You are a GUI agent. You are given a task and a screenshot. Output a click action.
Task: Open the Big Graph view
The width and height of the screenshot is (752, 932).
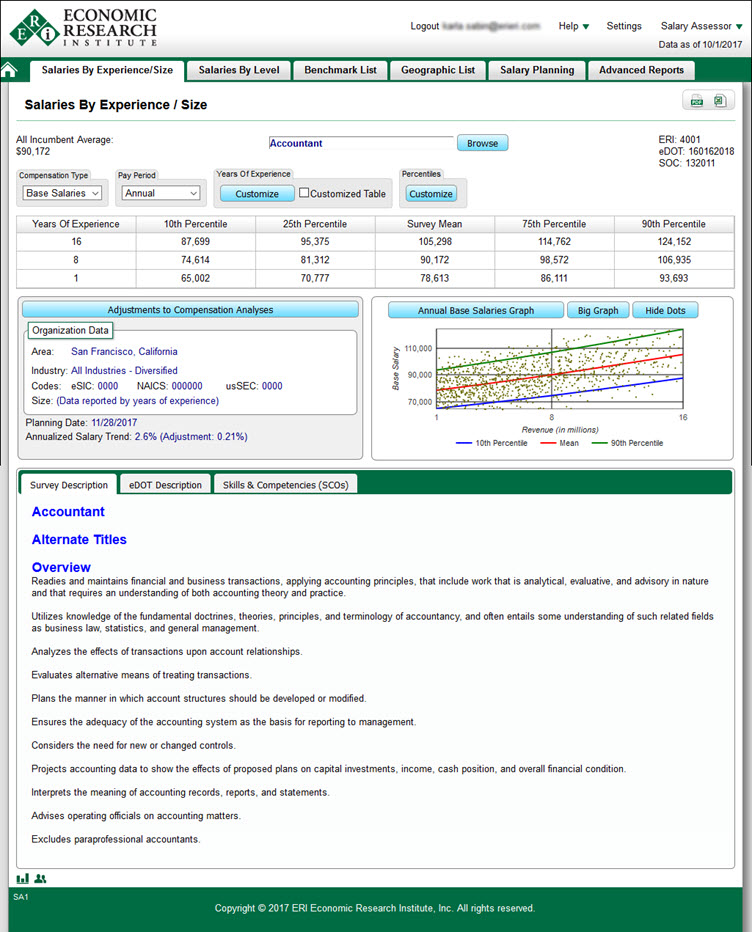click(598, 310)
